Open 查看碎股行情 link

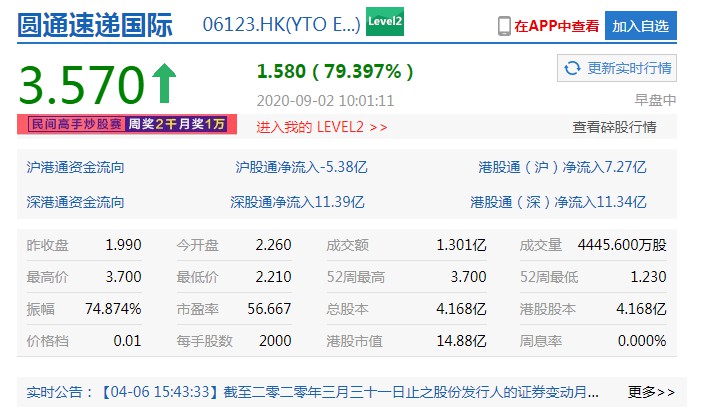pos(614,127)
